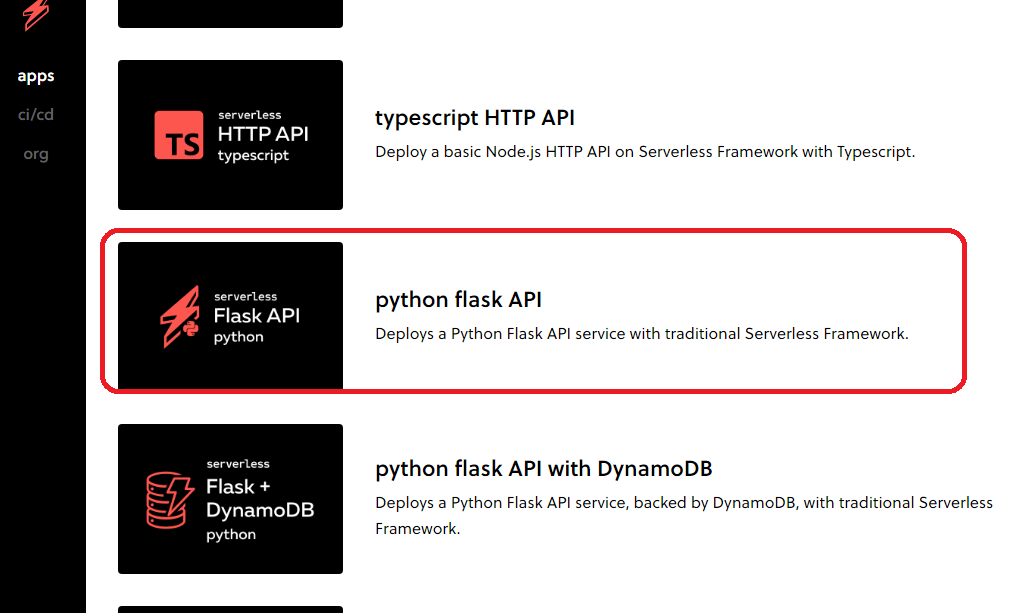Click the DynamoDB database lightning icon

(170, 500)
